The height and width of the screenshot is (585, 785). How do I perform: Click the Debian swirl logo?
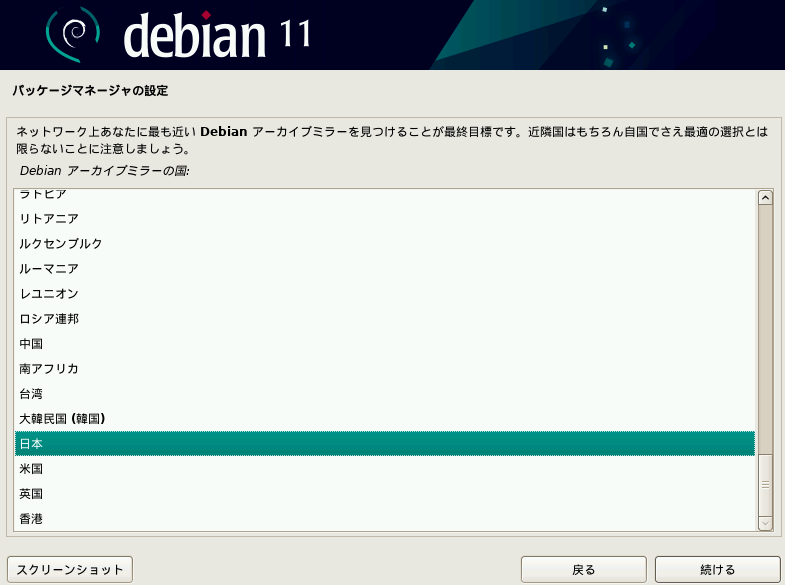click(x=73, y=34)
